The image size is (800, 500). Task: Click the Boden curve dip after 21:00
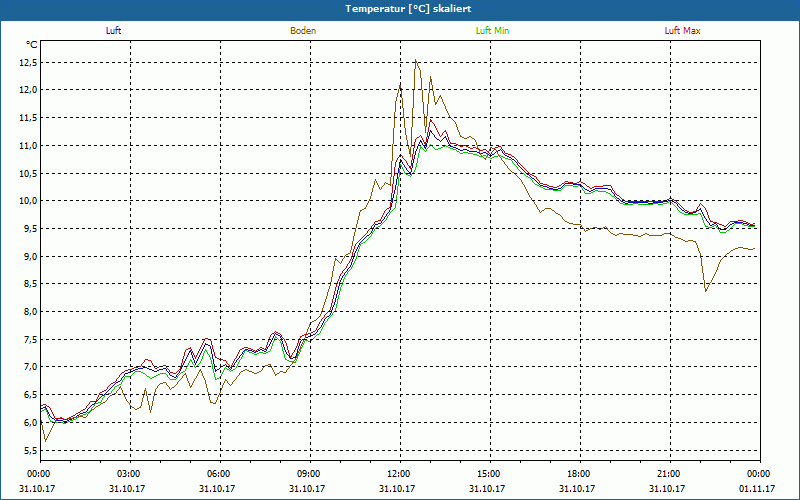[706, 290]
